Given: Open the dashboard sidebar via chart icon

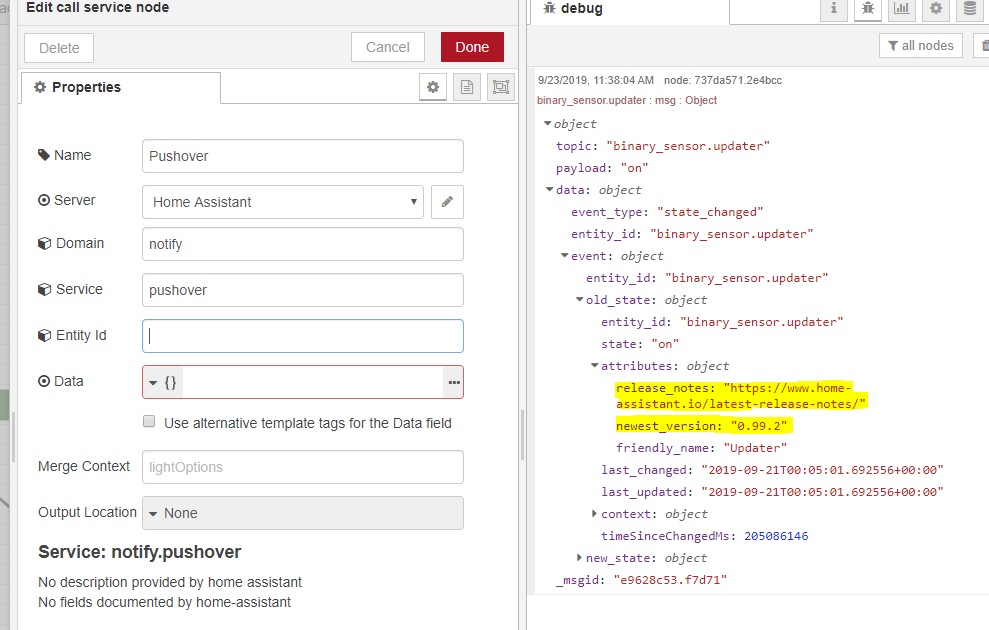Looking at the screenshot, I should (x=902, y=10).
